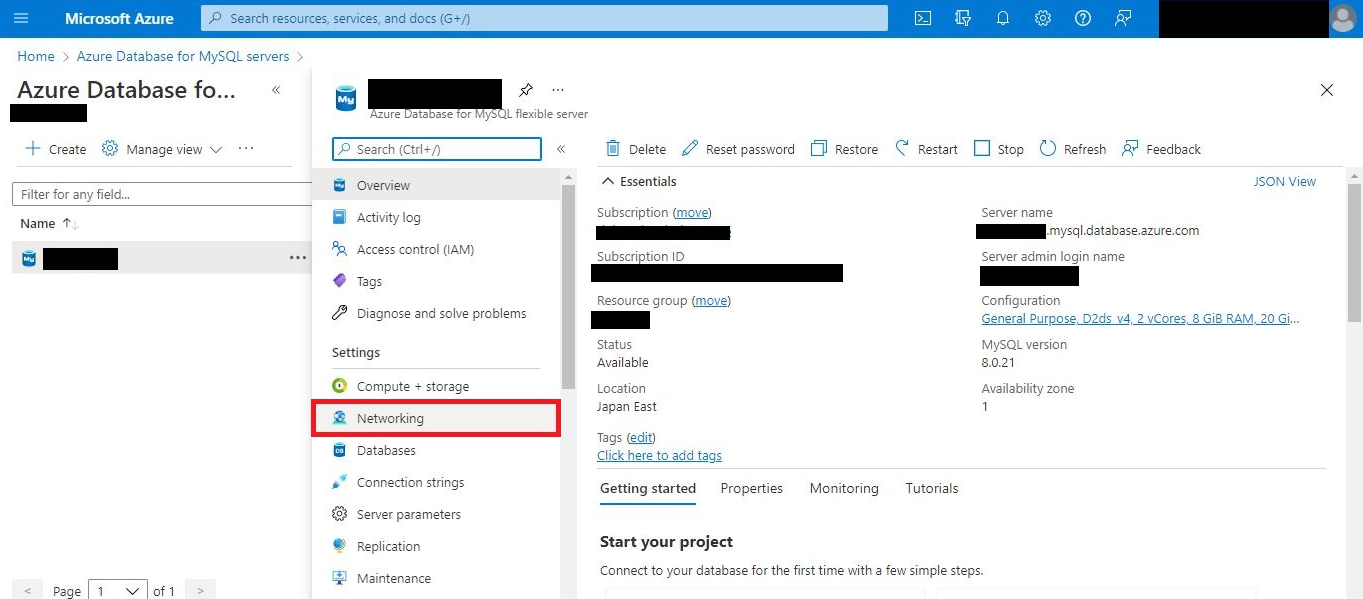Open Directories and subscriptions filter icon
Viewport: 1363px width, 599px height.
click(963, 18)
